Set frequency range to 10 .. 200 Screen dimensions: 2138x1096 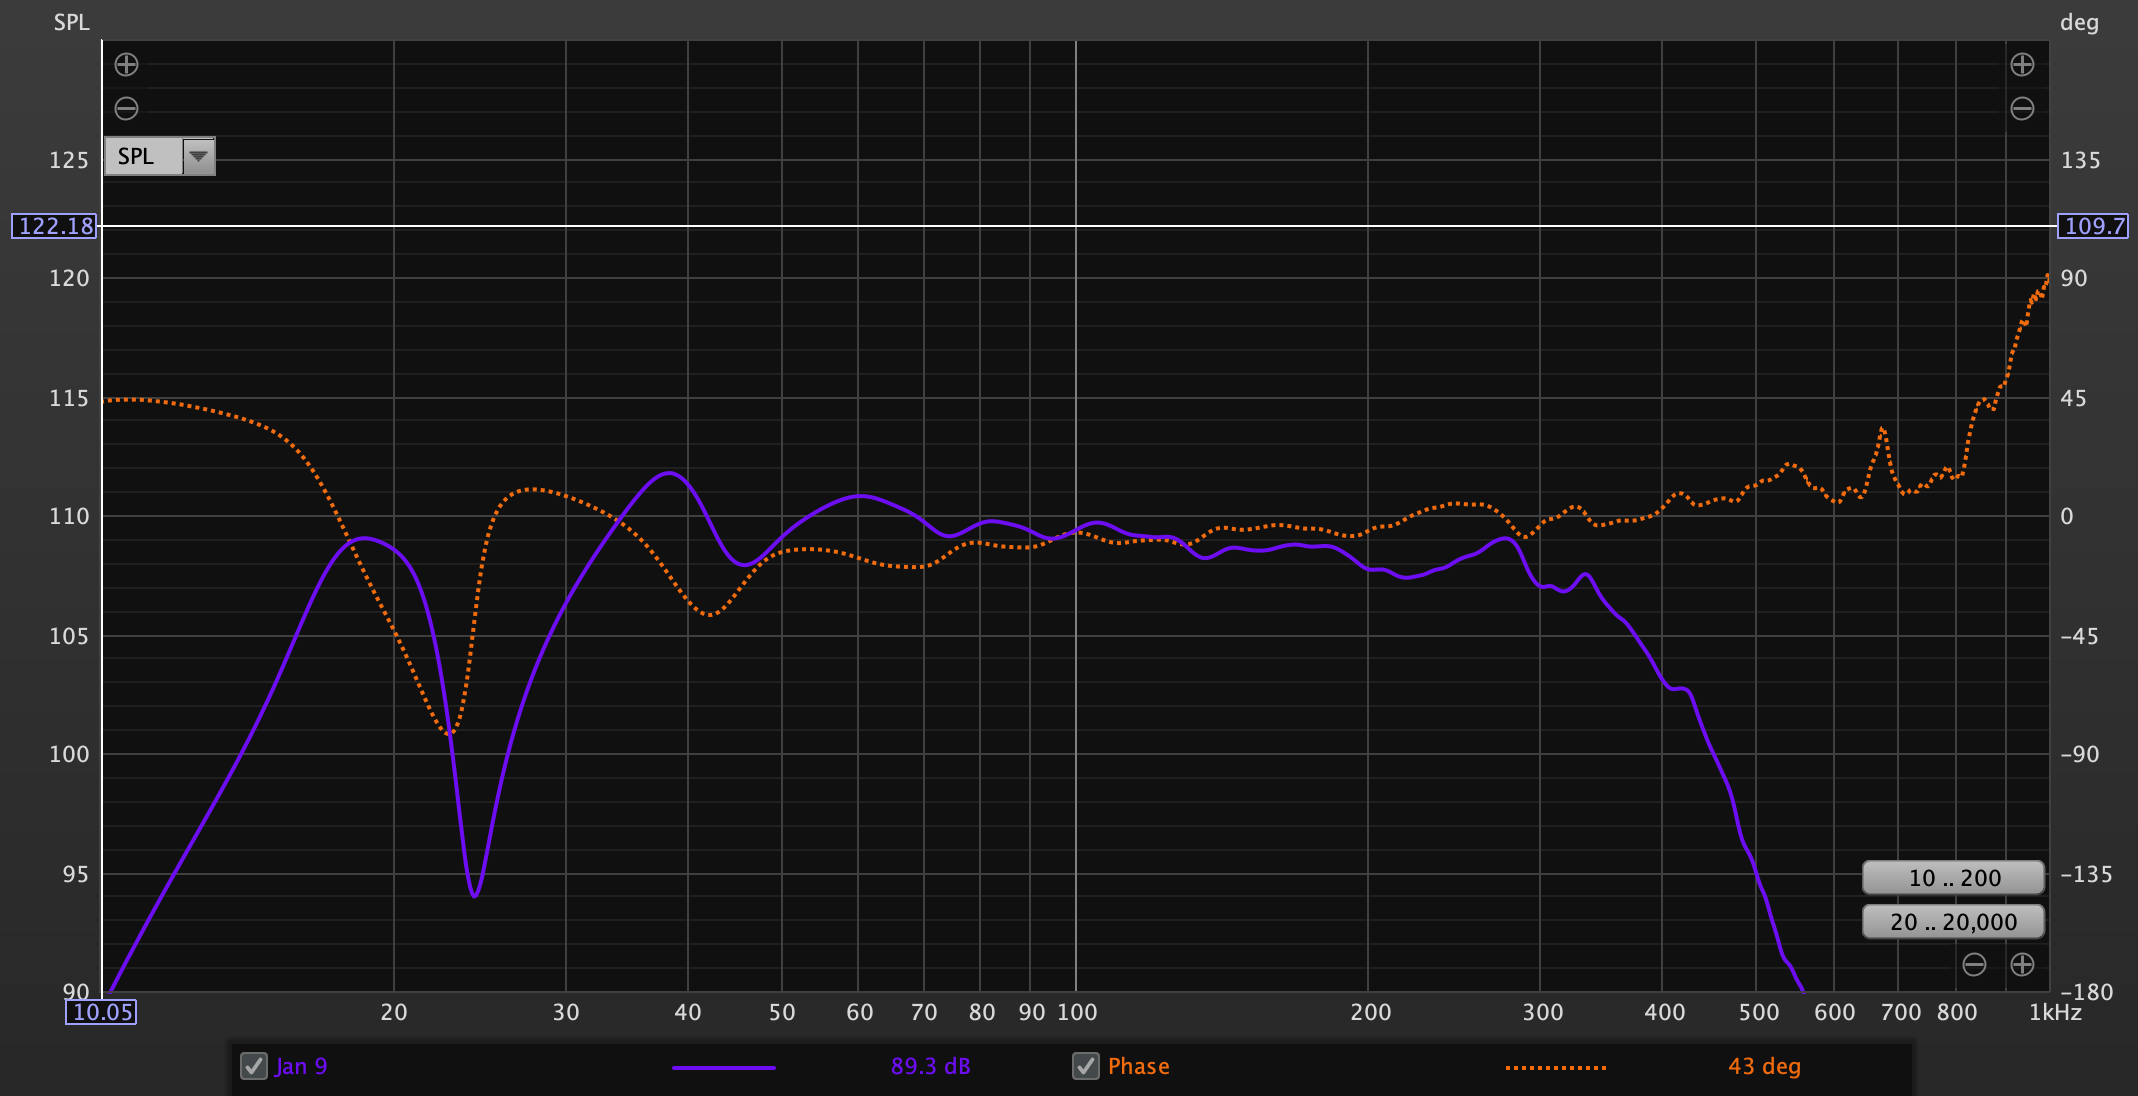pyautogui.click(x=1953, y=878)
